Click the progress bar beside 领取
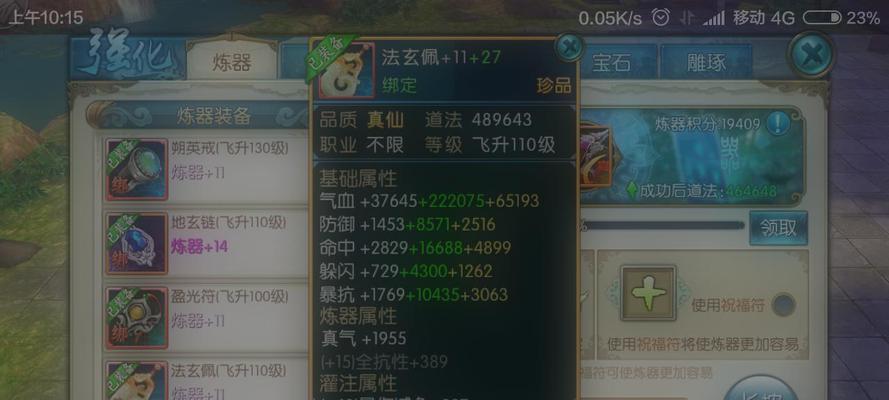 coord(662,225)
